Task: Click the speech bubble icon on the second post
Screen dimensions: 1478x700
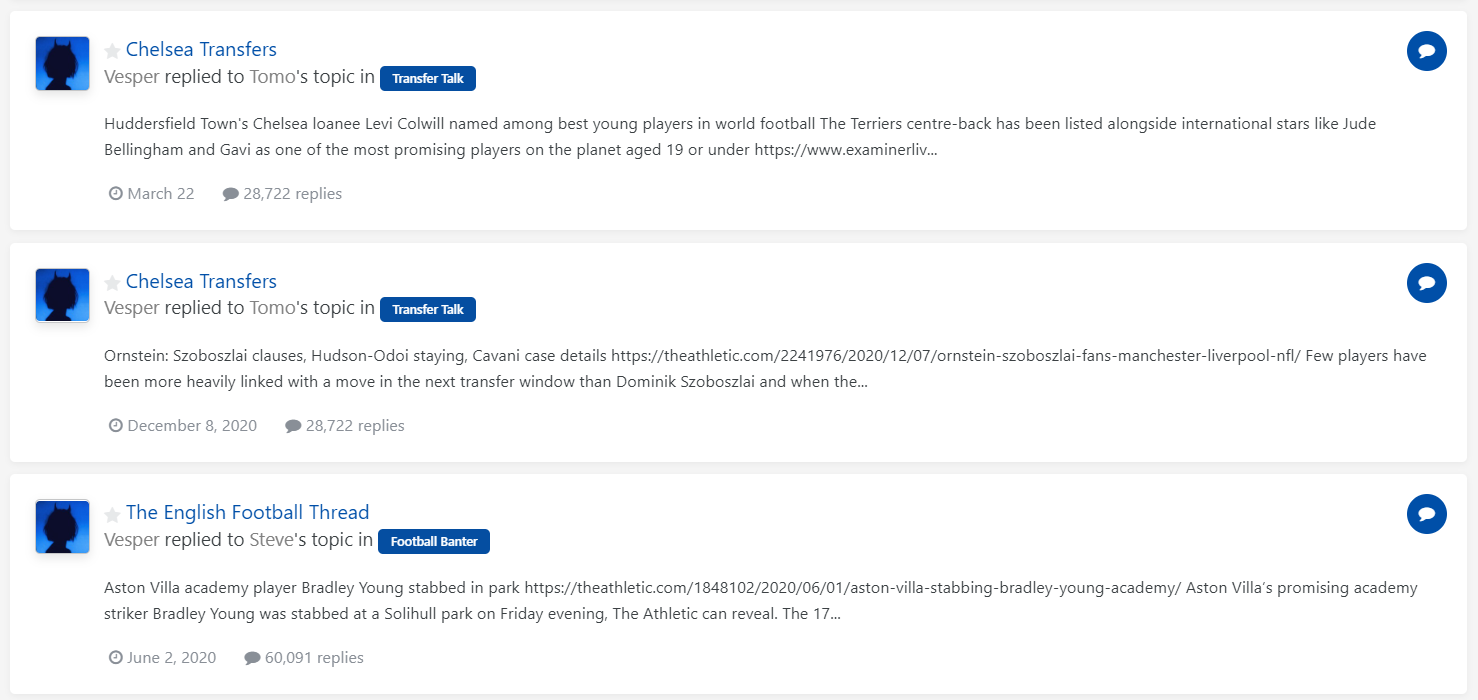Action: (1426, 283)
